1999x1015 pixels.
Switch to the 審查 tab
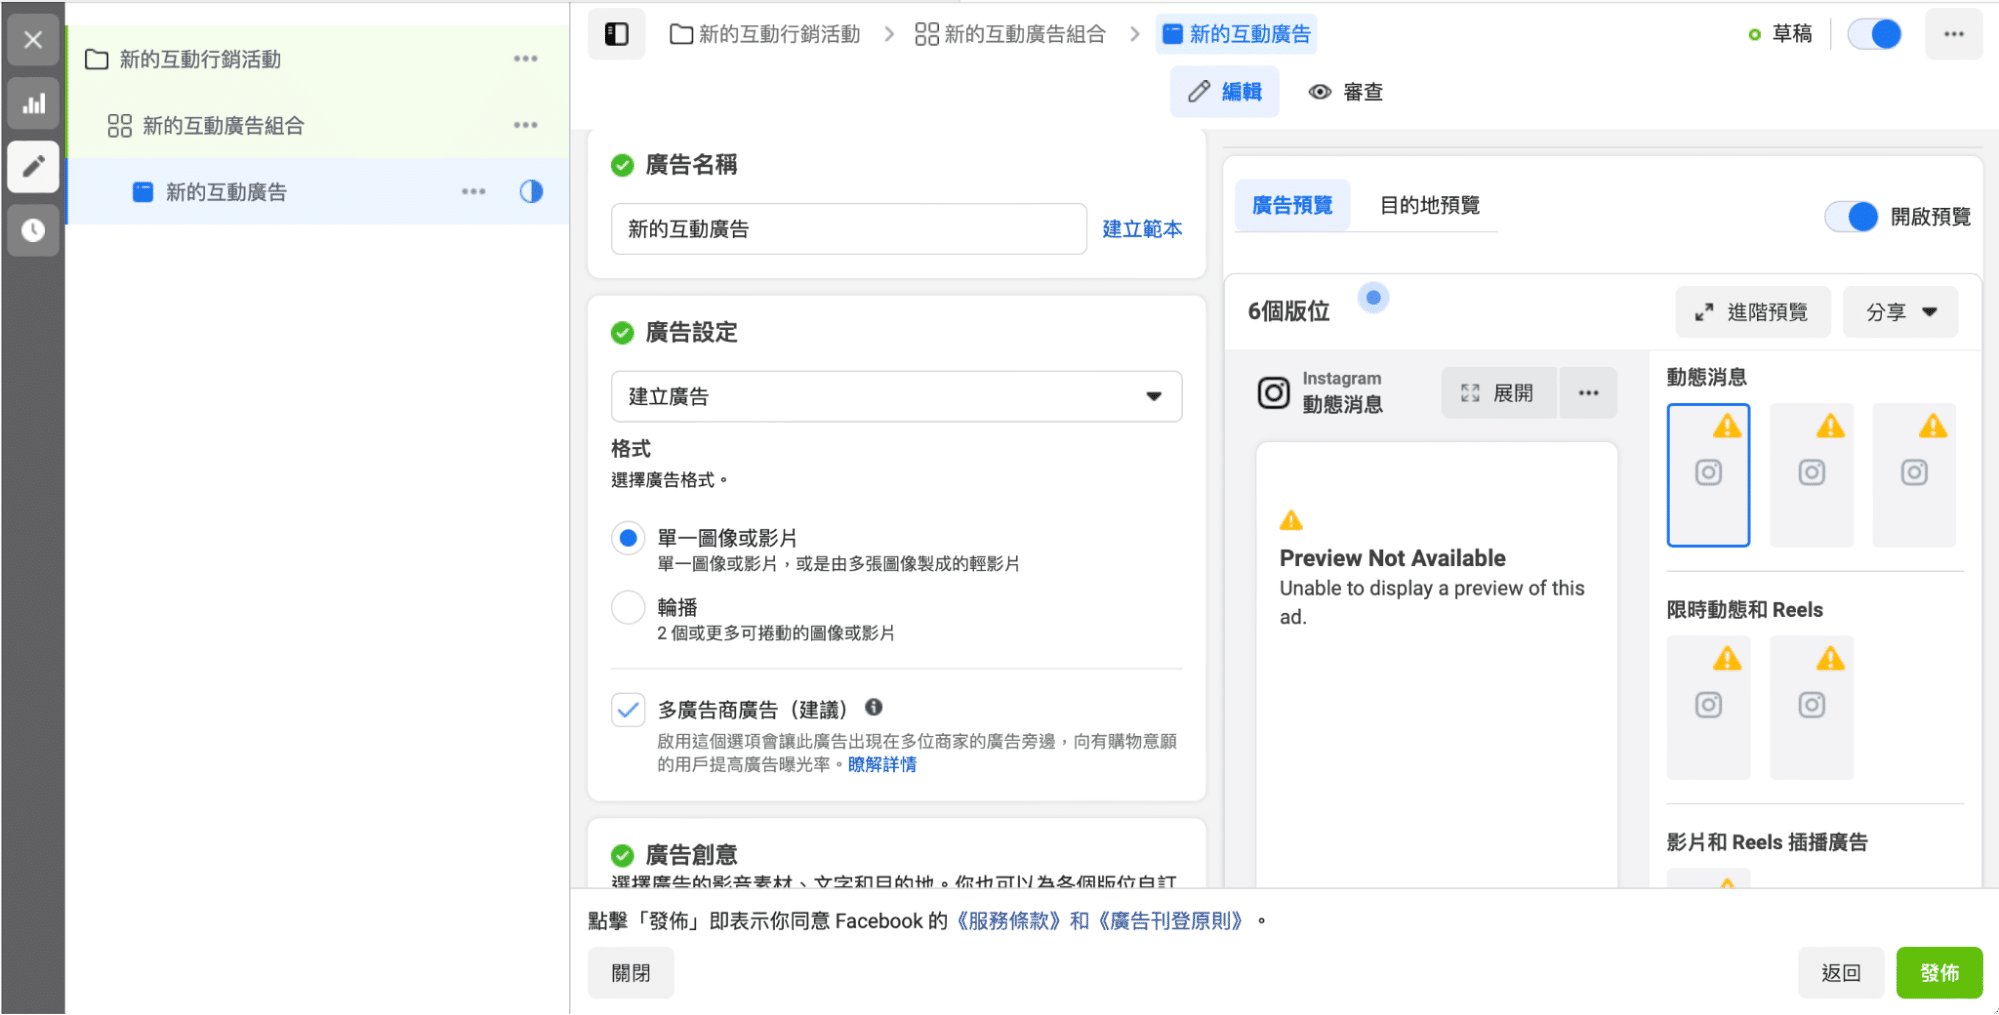coord(1346,92)
